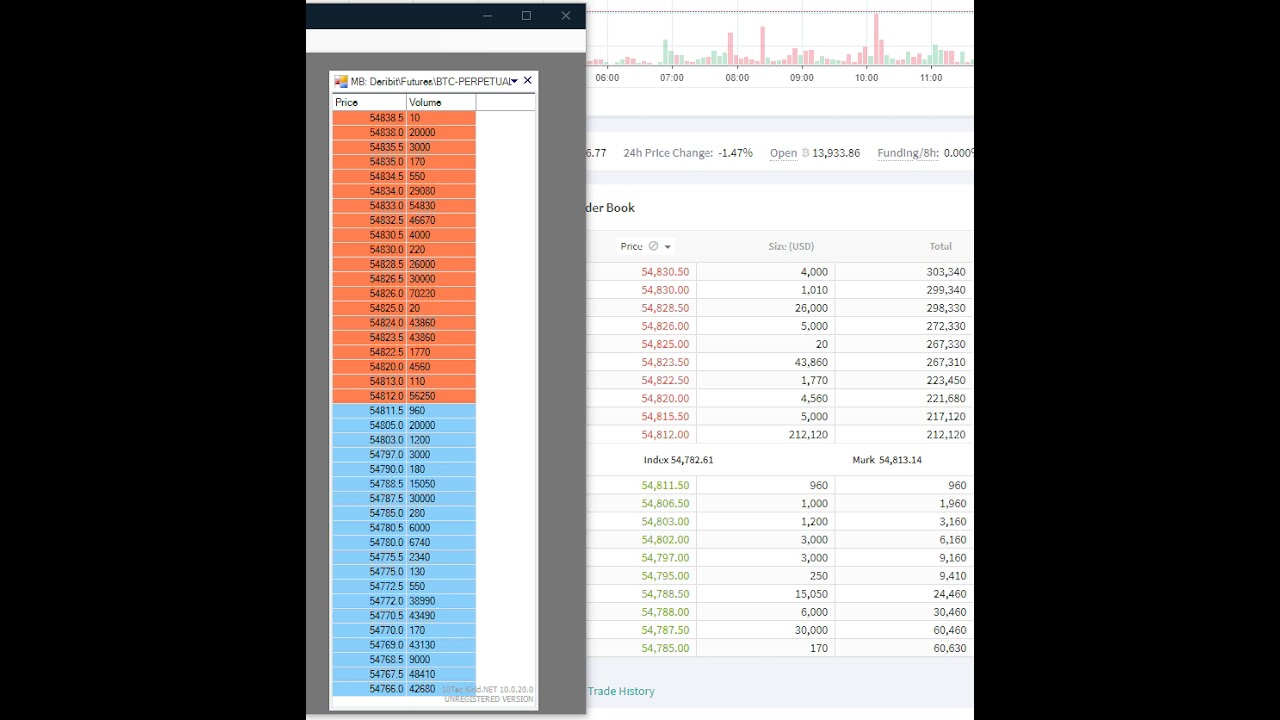Select the 54797.0 row in MB window
This screenshot has height=720, width=1280.
pyautogui.click(x=404, y=455)
